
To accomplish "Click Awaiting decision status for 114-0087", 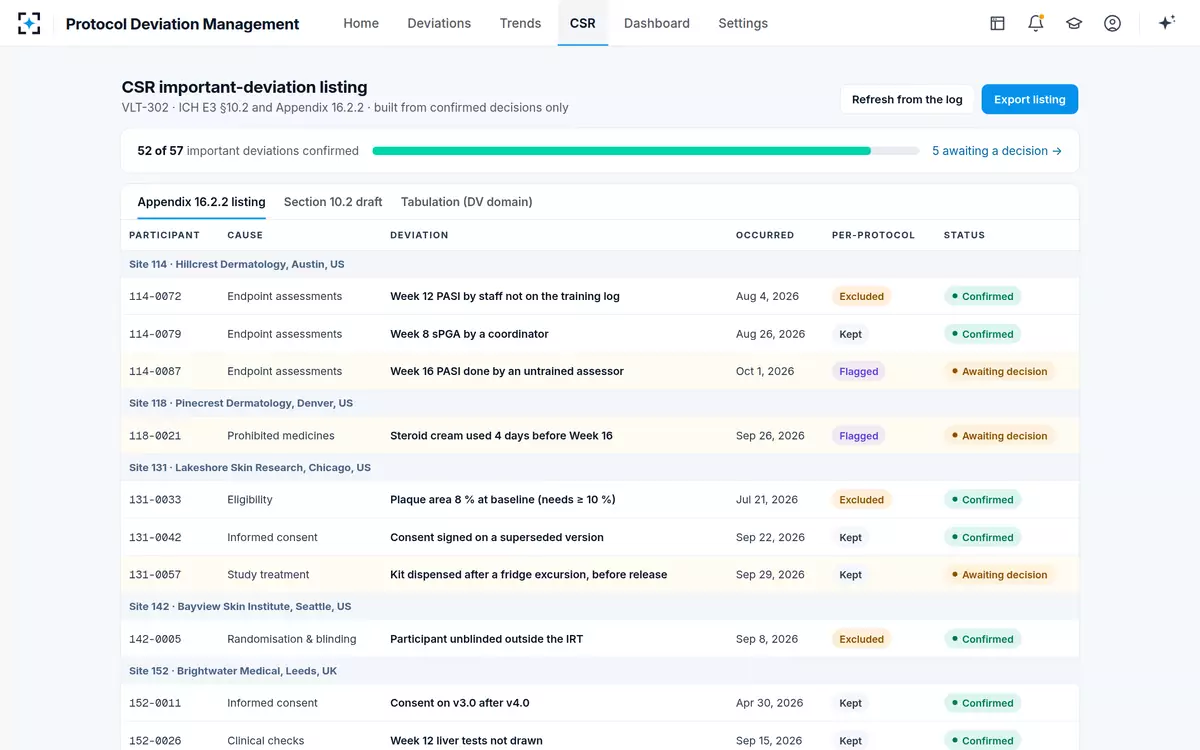I will coord(999,371).
